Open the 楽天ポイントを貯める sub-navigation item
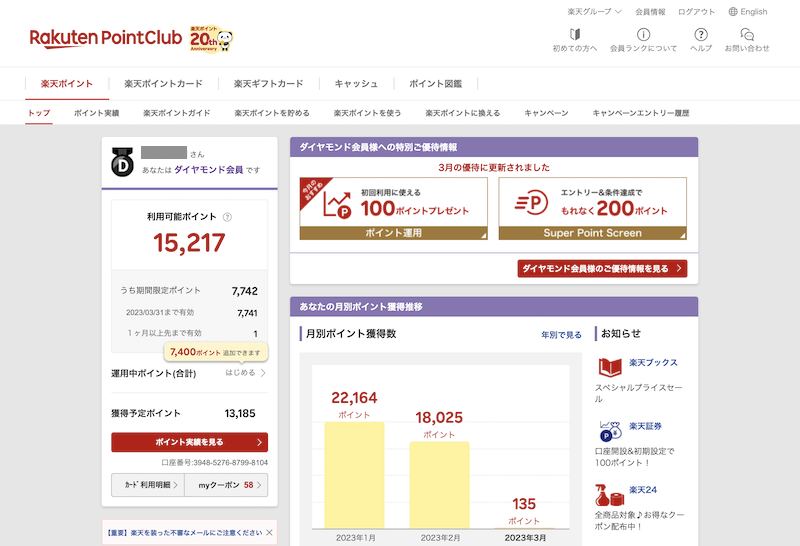Image resolution: width=800 pixels, height=546 pixels. 272,113
